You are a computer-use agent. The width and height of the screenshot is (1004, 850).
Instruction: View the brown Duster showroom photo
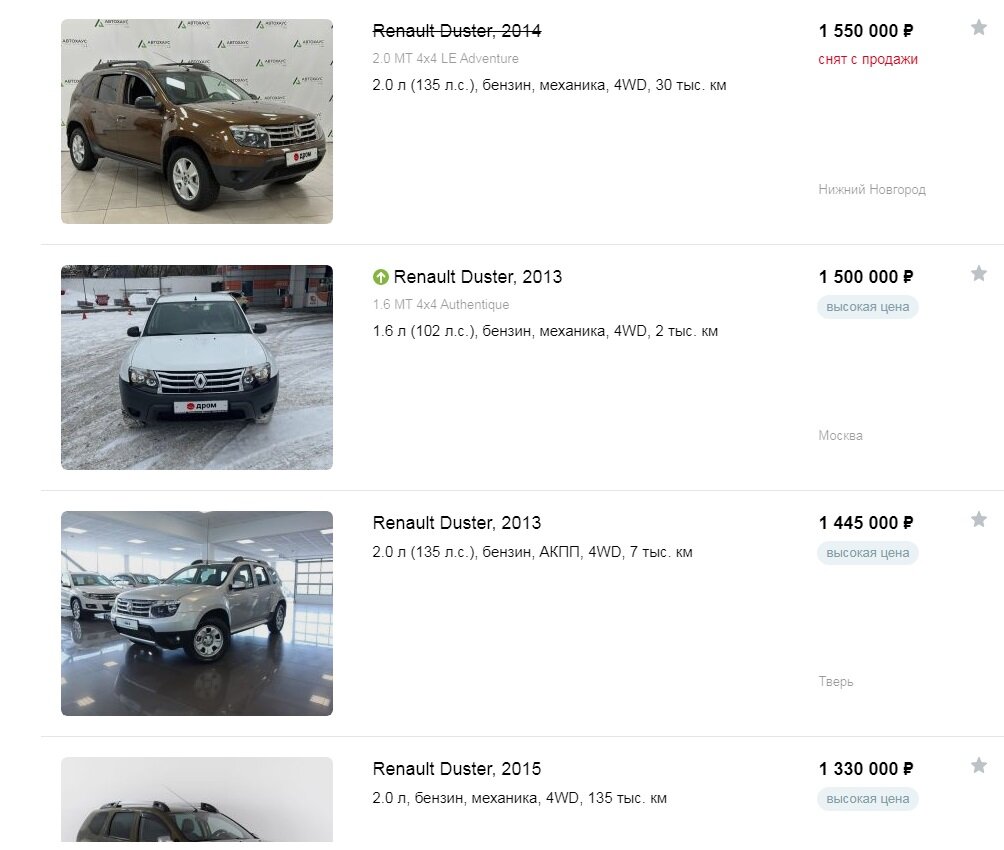click(x=197, y=121)
